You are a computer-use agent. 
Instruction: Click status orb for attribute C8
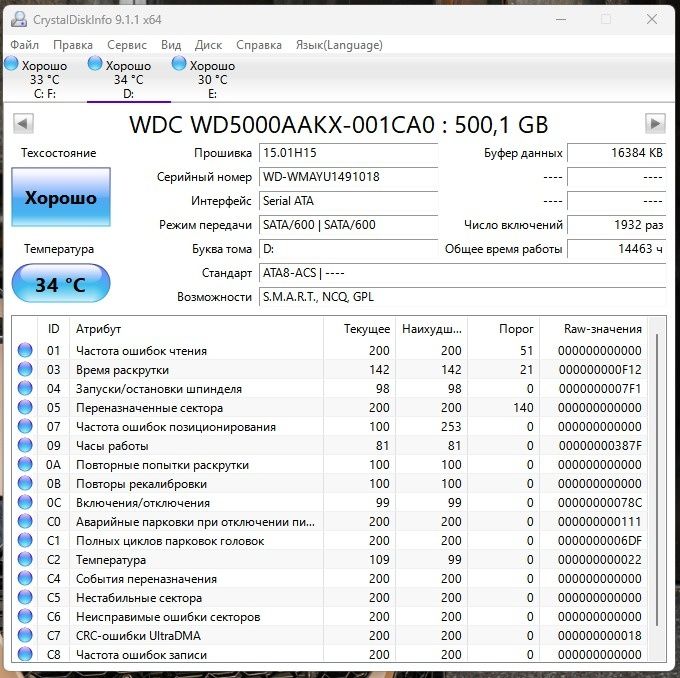click(25, 654)
